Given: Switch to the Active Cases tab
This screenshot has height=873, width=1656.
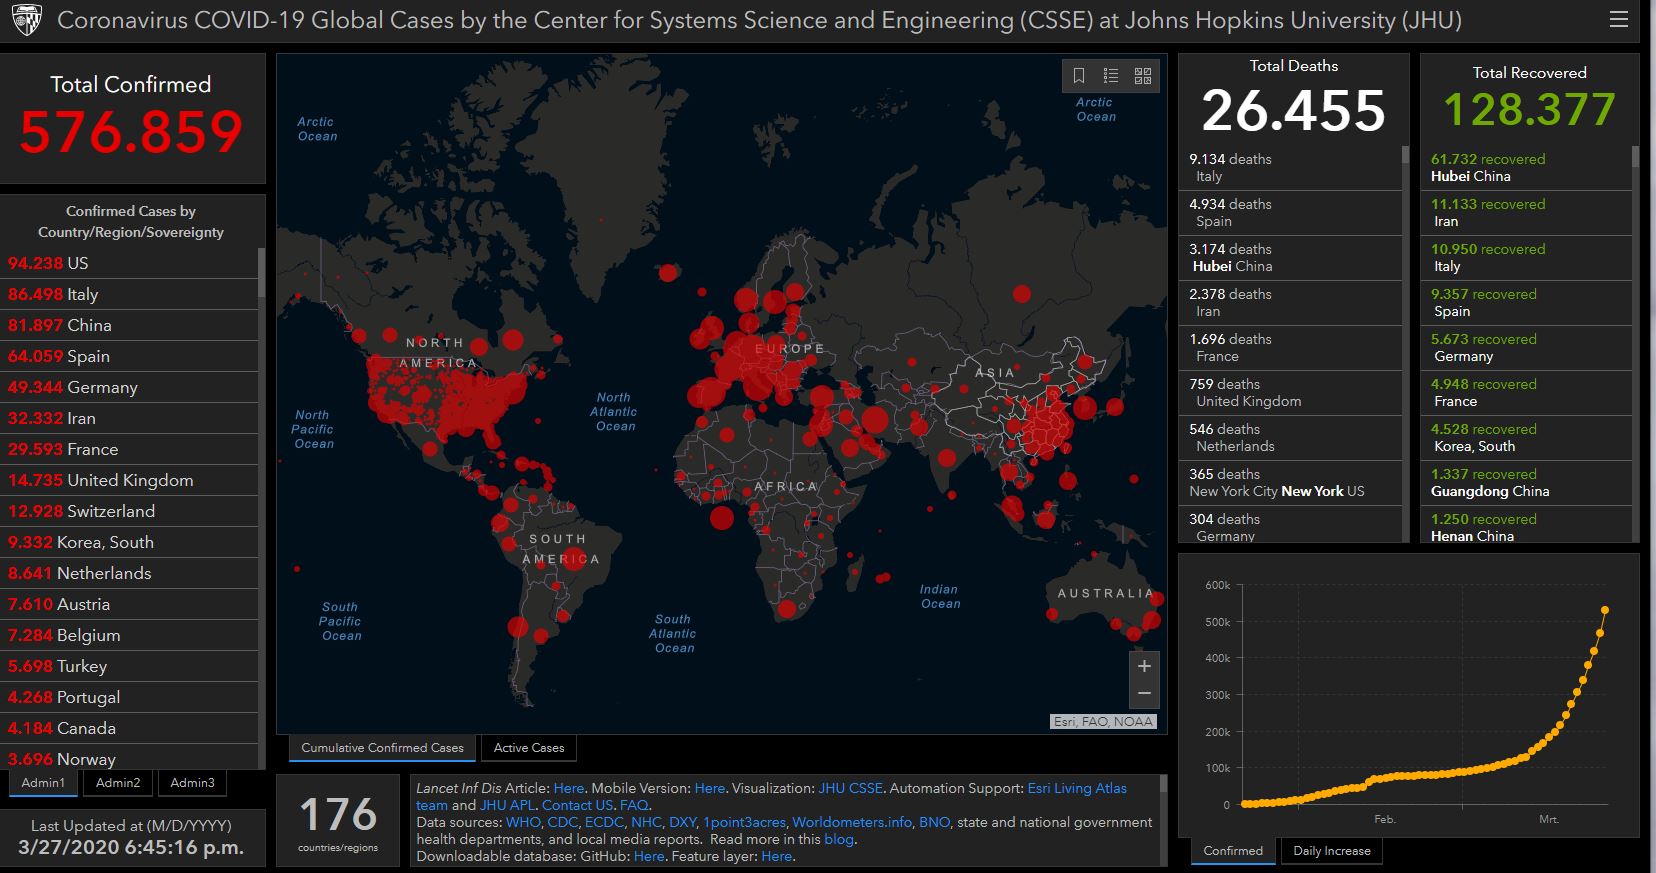Looking at the screenshot, I should (529, 748).
